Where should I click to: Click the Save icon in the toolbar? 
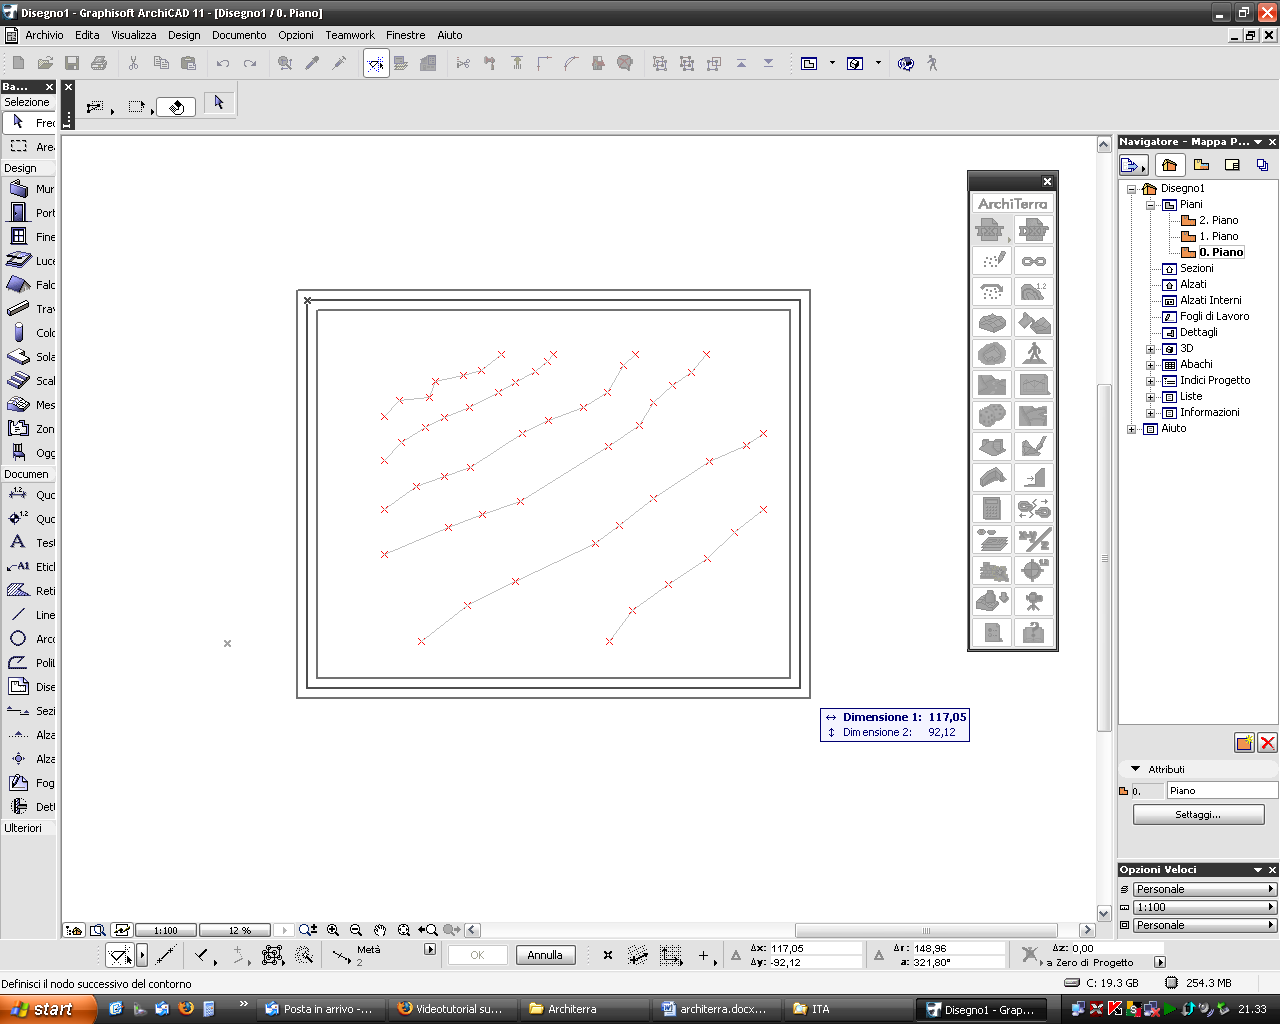(x=72, y=63)
